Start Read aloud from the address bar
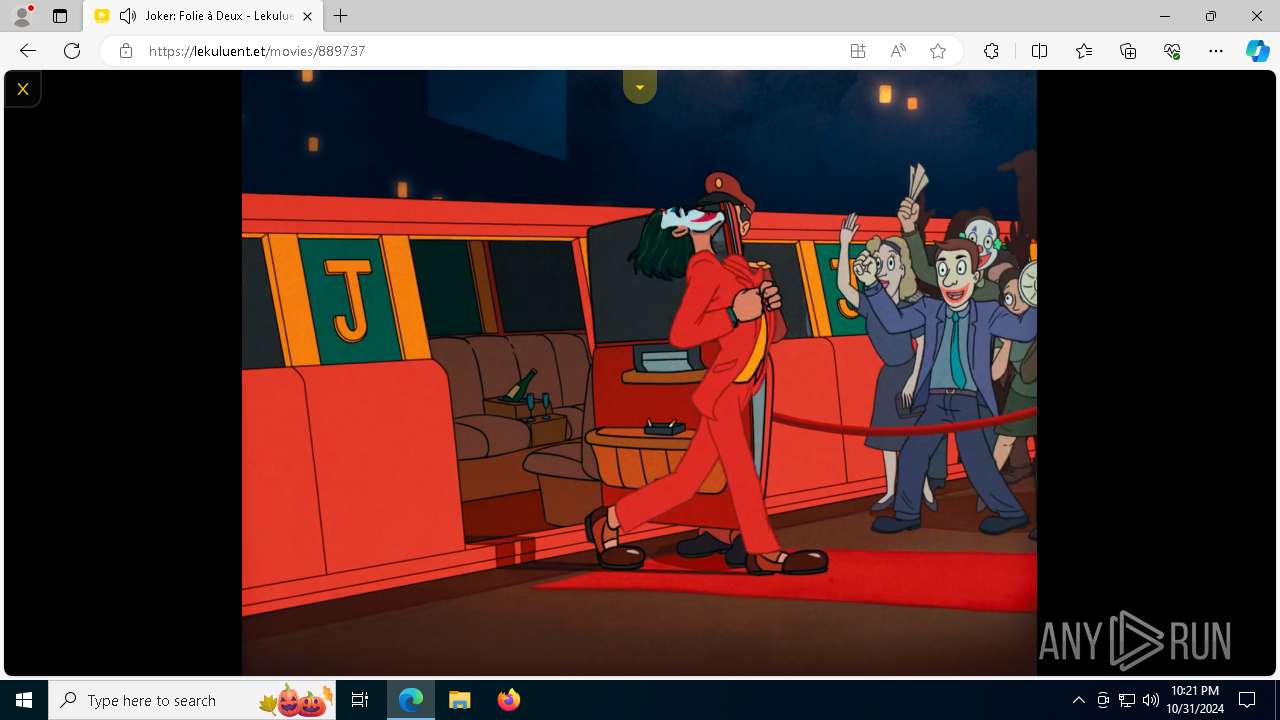The width and height of the screenshot is (1280, 720). click(898, 51)
